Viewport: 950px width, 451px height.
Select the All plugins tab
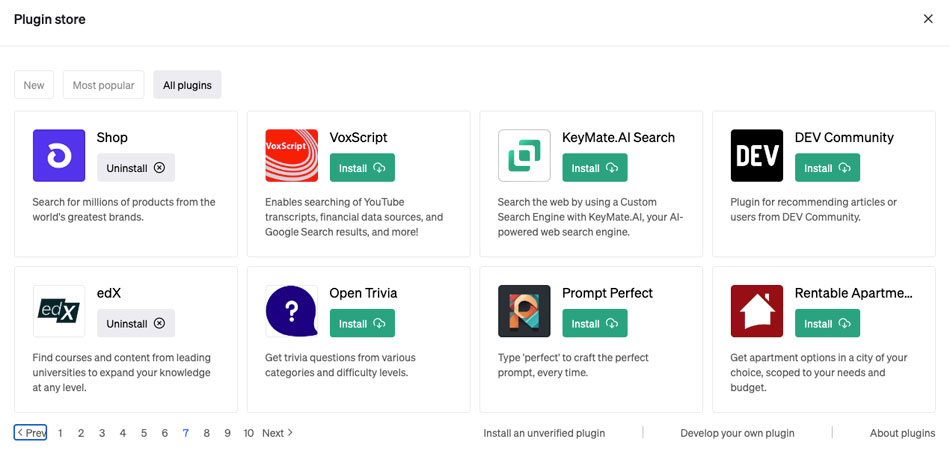pos(187,85)
